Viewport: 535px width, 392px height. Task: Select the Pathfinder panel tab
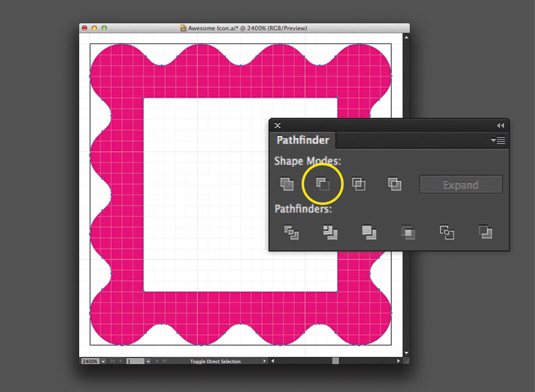pos(303,140)
